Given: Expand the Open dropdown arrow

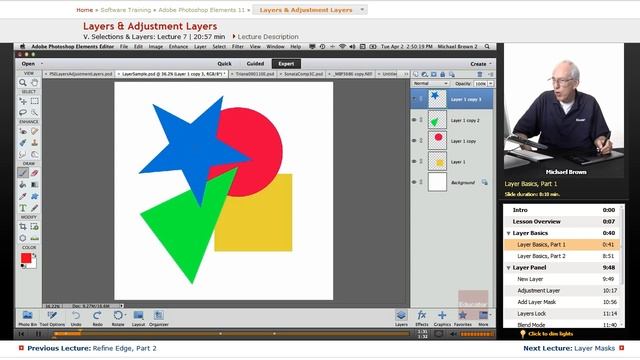Looking at the screenshot, I should click(42, 64).
